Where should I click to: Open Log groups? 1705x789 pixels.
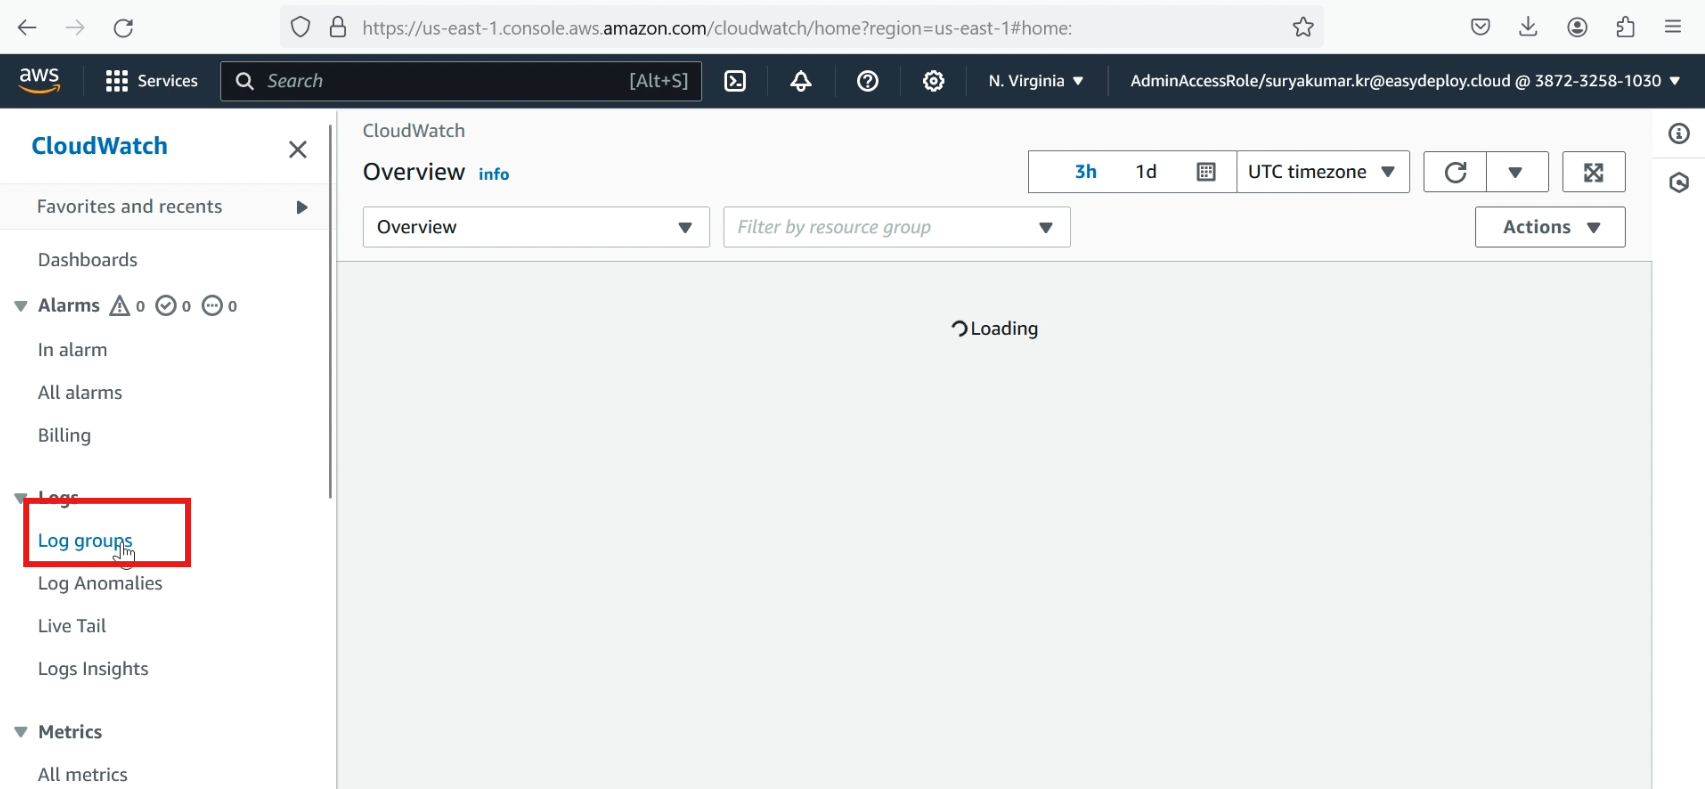click(x=85, y=541)
